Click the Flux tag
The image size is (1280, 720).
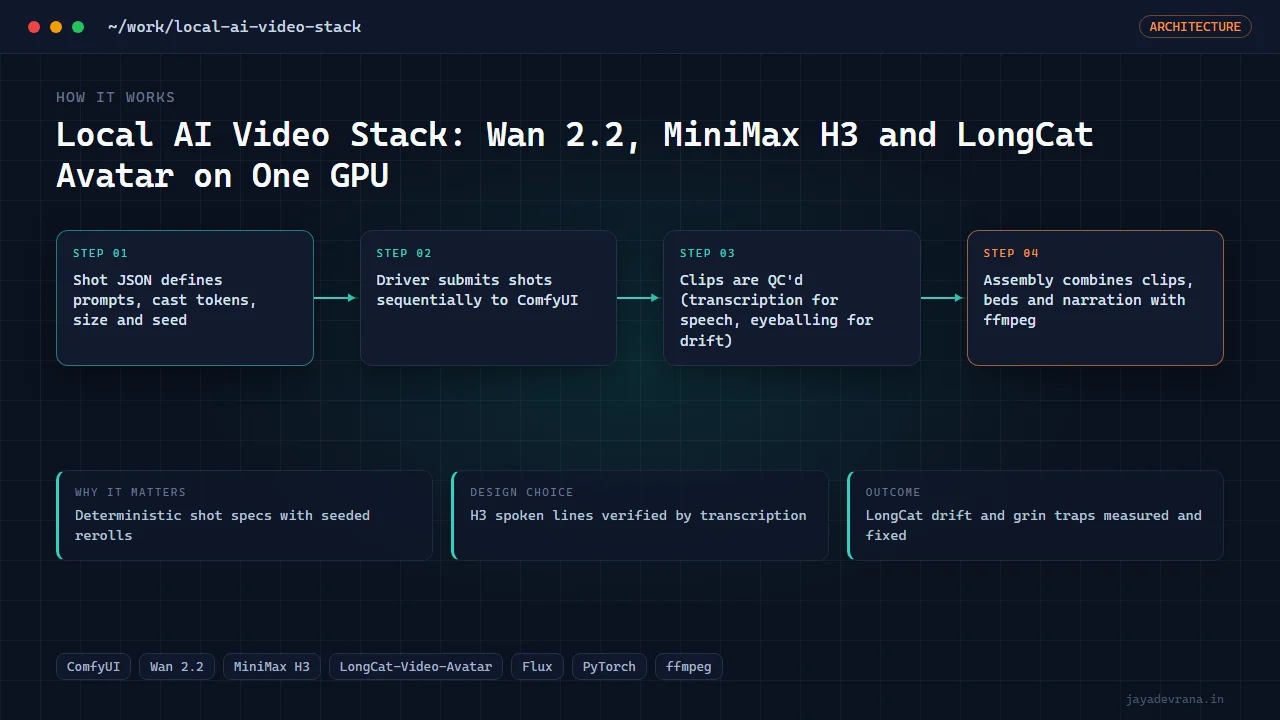pos(537,666)
